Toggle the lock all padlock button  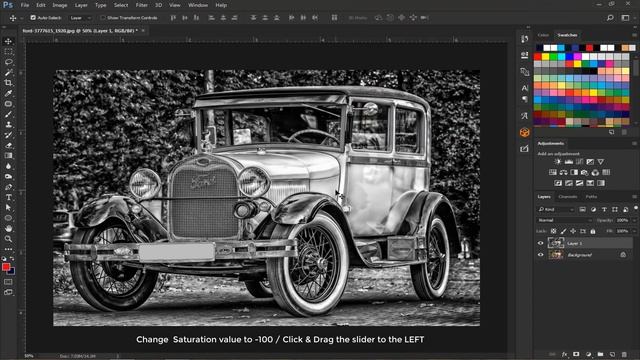[x=593, y=231]
